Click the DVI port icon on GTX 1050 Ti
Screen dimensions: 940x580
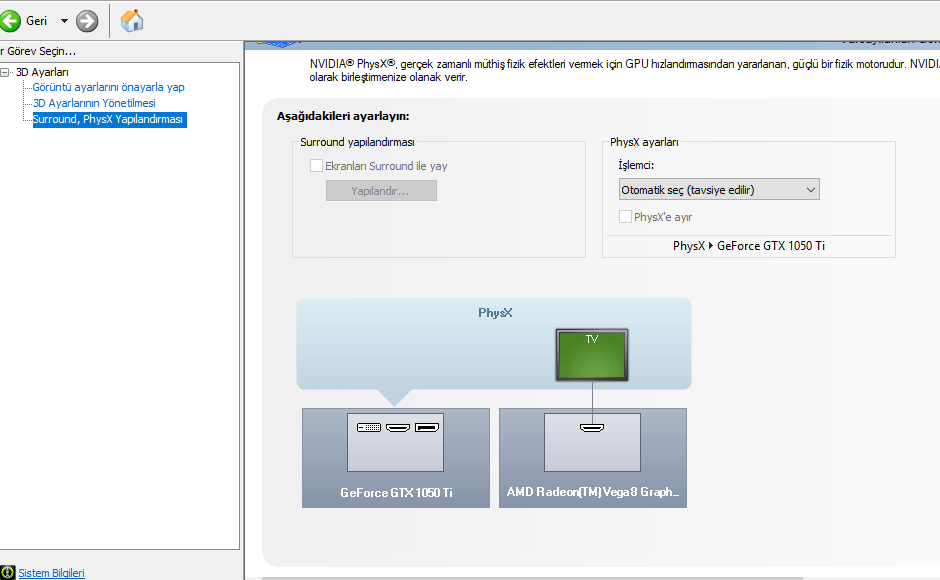[369, 428]
